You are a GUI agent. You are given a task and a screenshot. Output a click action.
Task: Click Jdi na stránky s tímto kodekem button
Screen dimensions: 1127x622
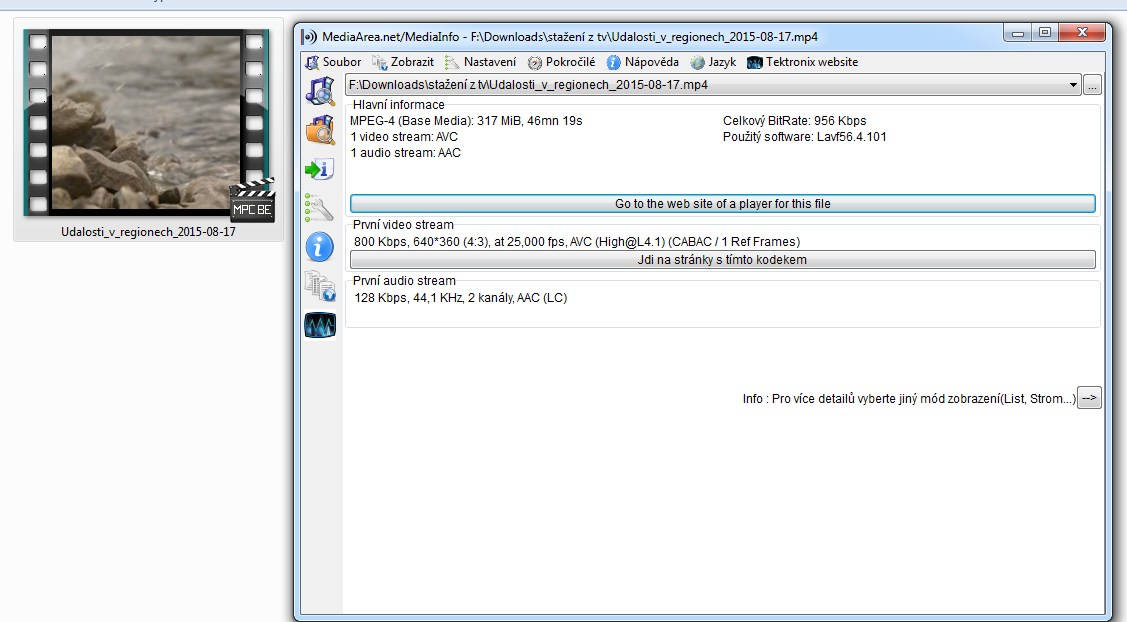pyautogui.click(x=723, y=260)
